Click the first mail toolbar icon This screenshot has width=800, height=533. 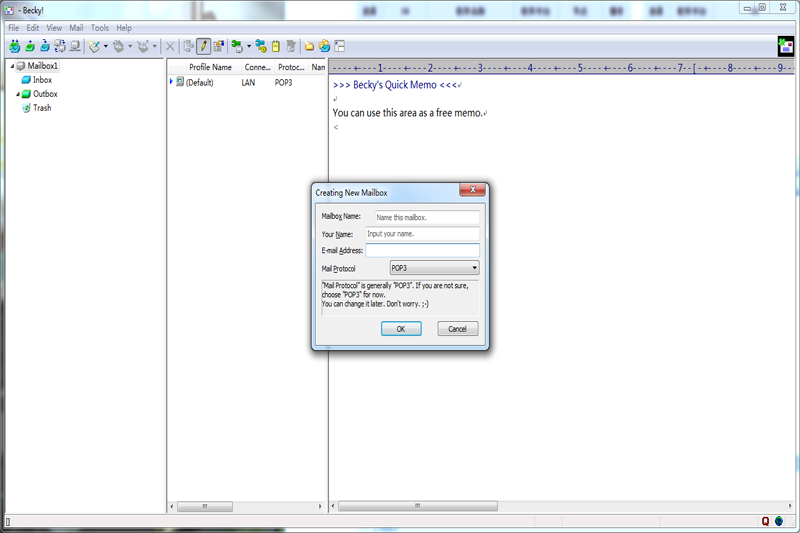click(x=14, y=46)
